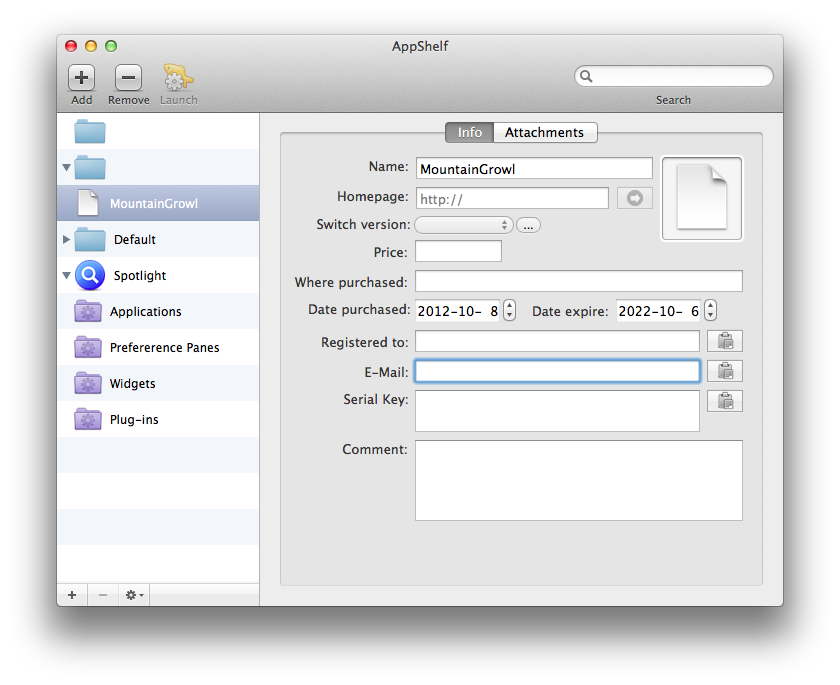This screenshot has height=685, width=840.
Task: Collapse the Spotlight group
Action: tap(66, 275)
